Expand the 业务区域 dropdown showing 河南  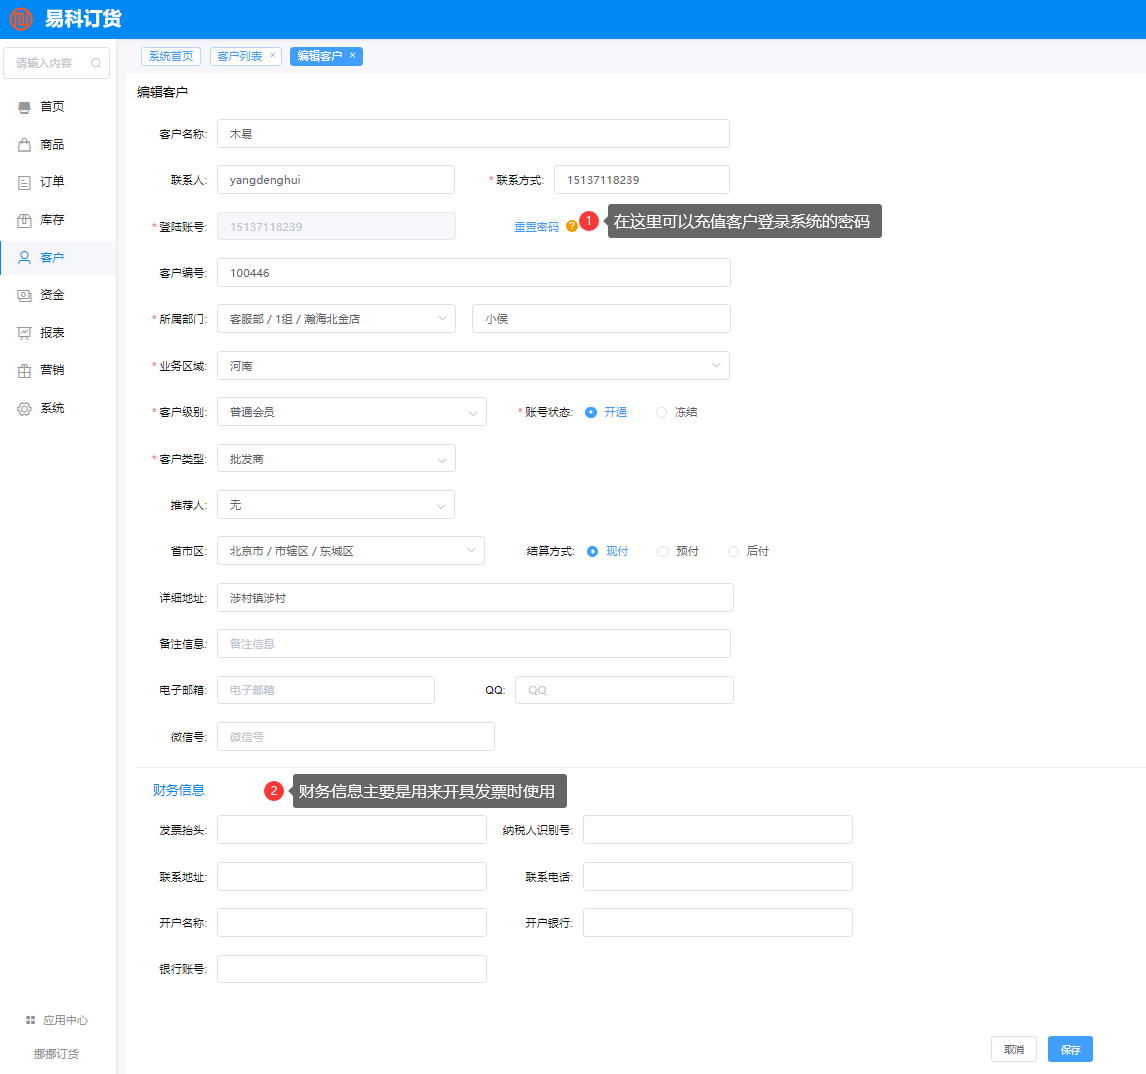(x=473, y=366)
